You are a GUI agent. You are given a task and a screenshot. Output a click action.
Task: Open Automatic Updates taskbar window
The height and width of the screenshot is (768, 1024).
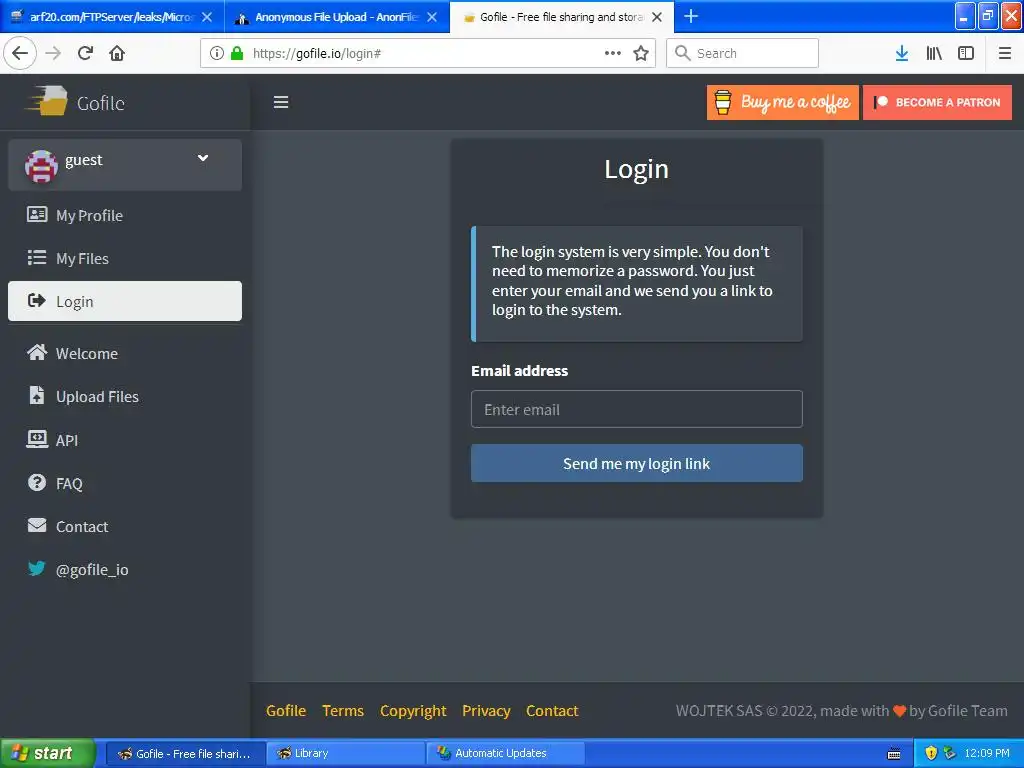pos(505,753)
